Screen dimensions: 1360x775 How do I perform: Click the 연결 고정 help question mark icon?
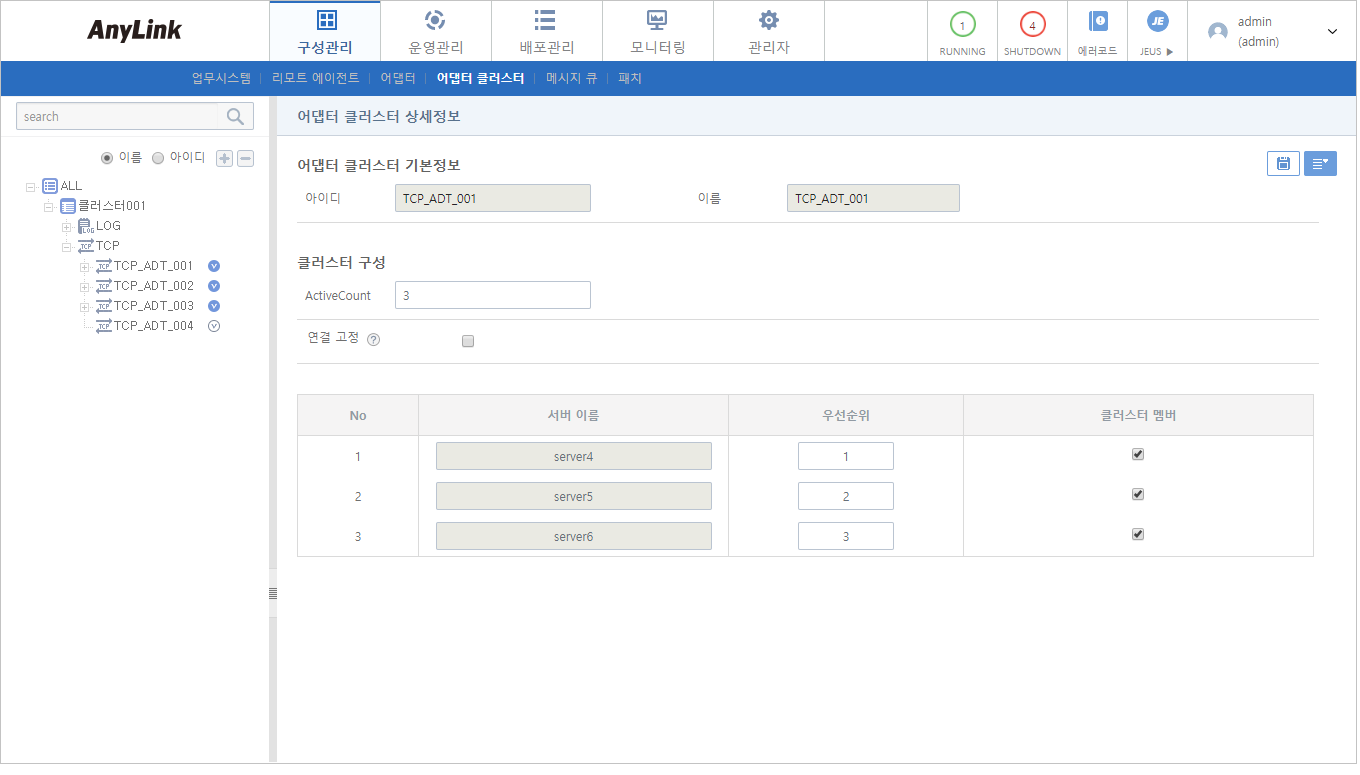click(x=373, y=338)
